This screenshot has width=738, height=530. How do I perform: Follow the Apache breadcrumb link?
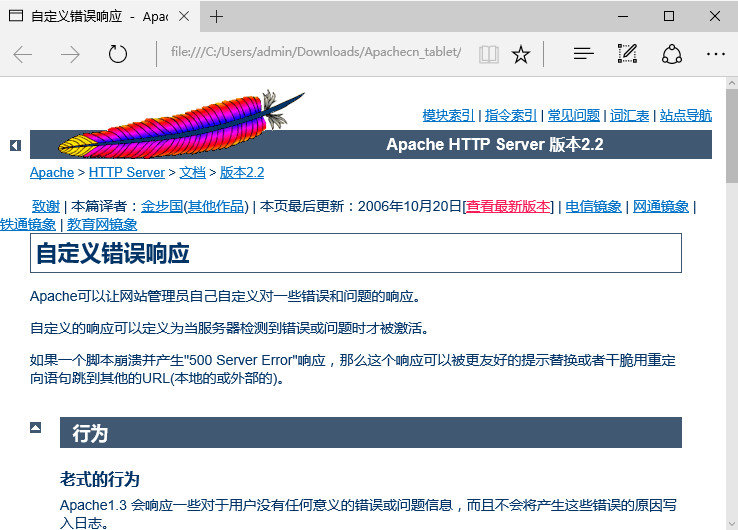[52, 173]
